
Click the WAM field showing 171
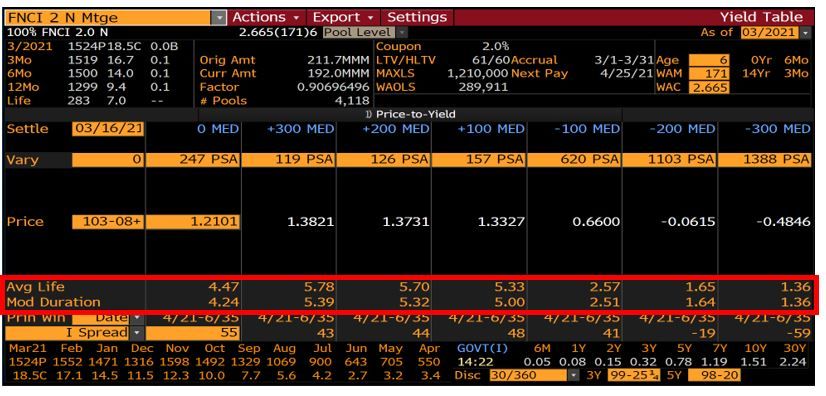(709, 74)
